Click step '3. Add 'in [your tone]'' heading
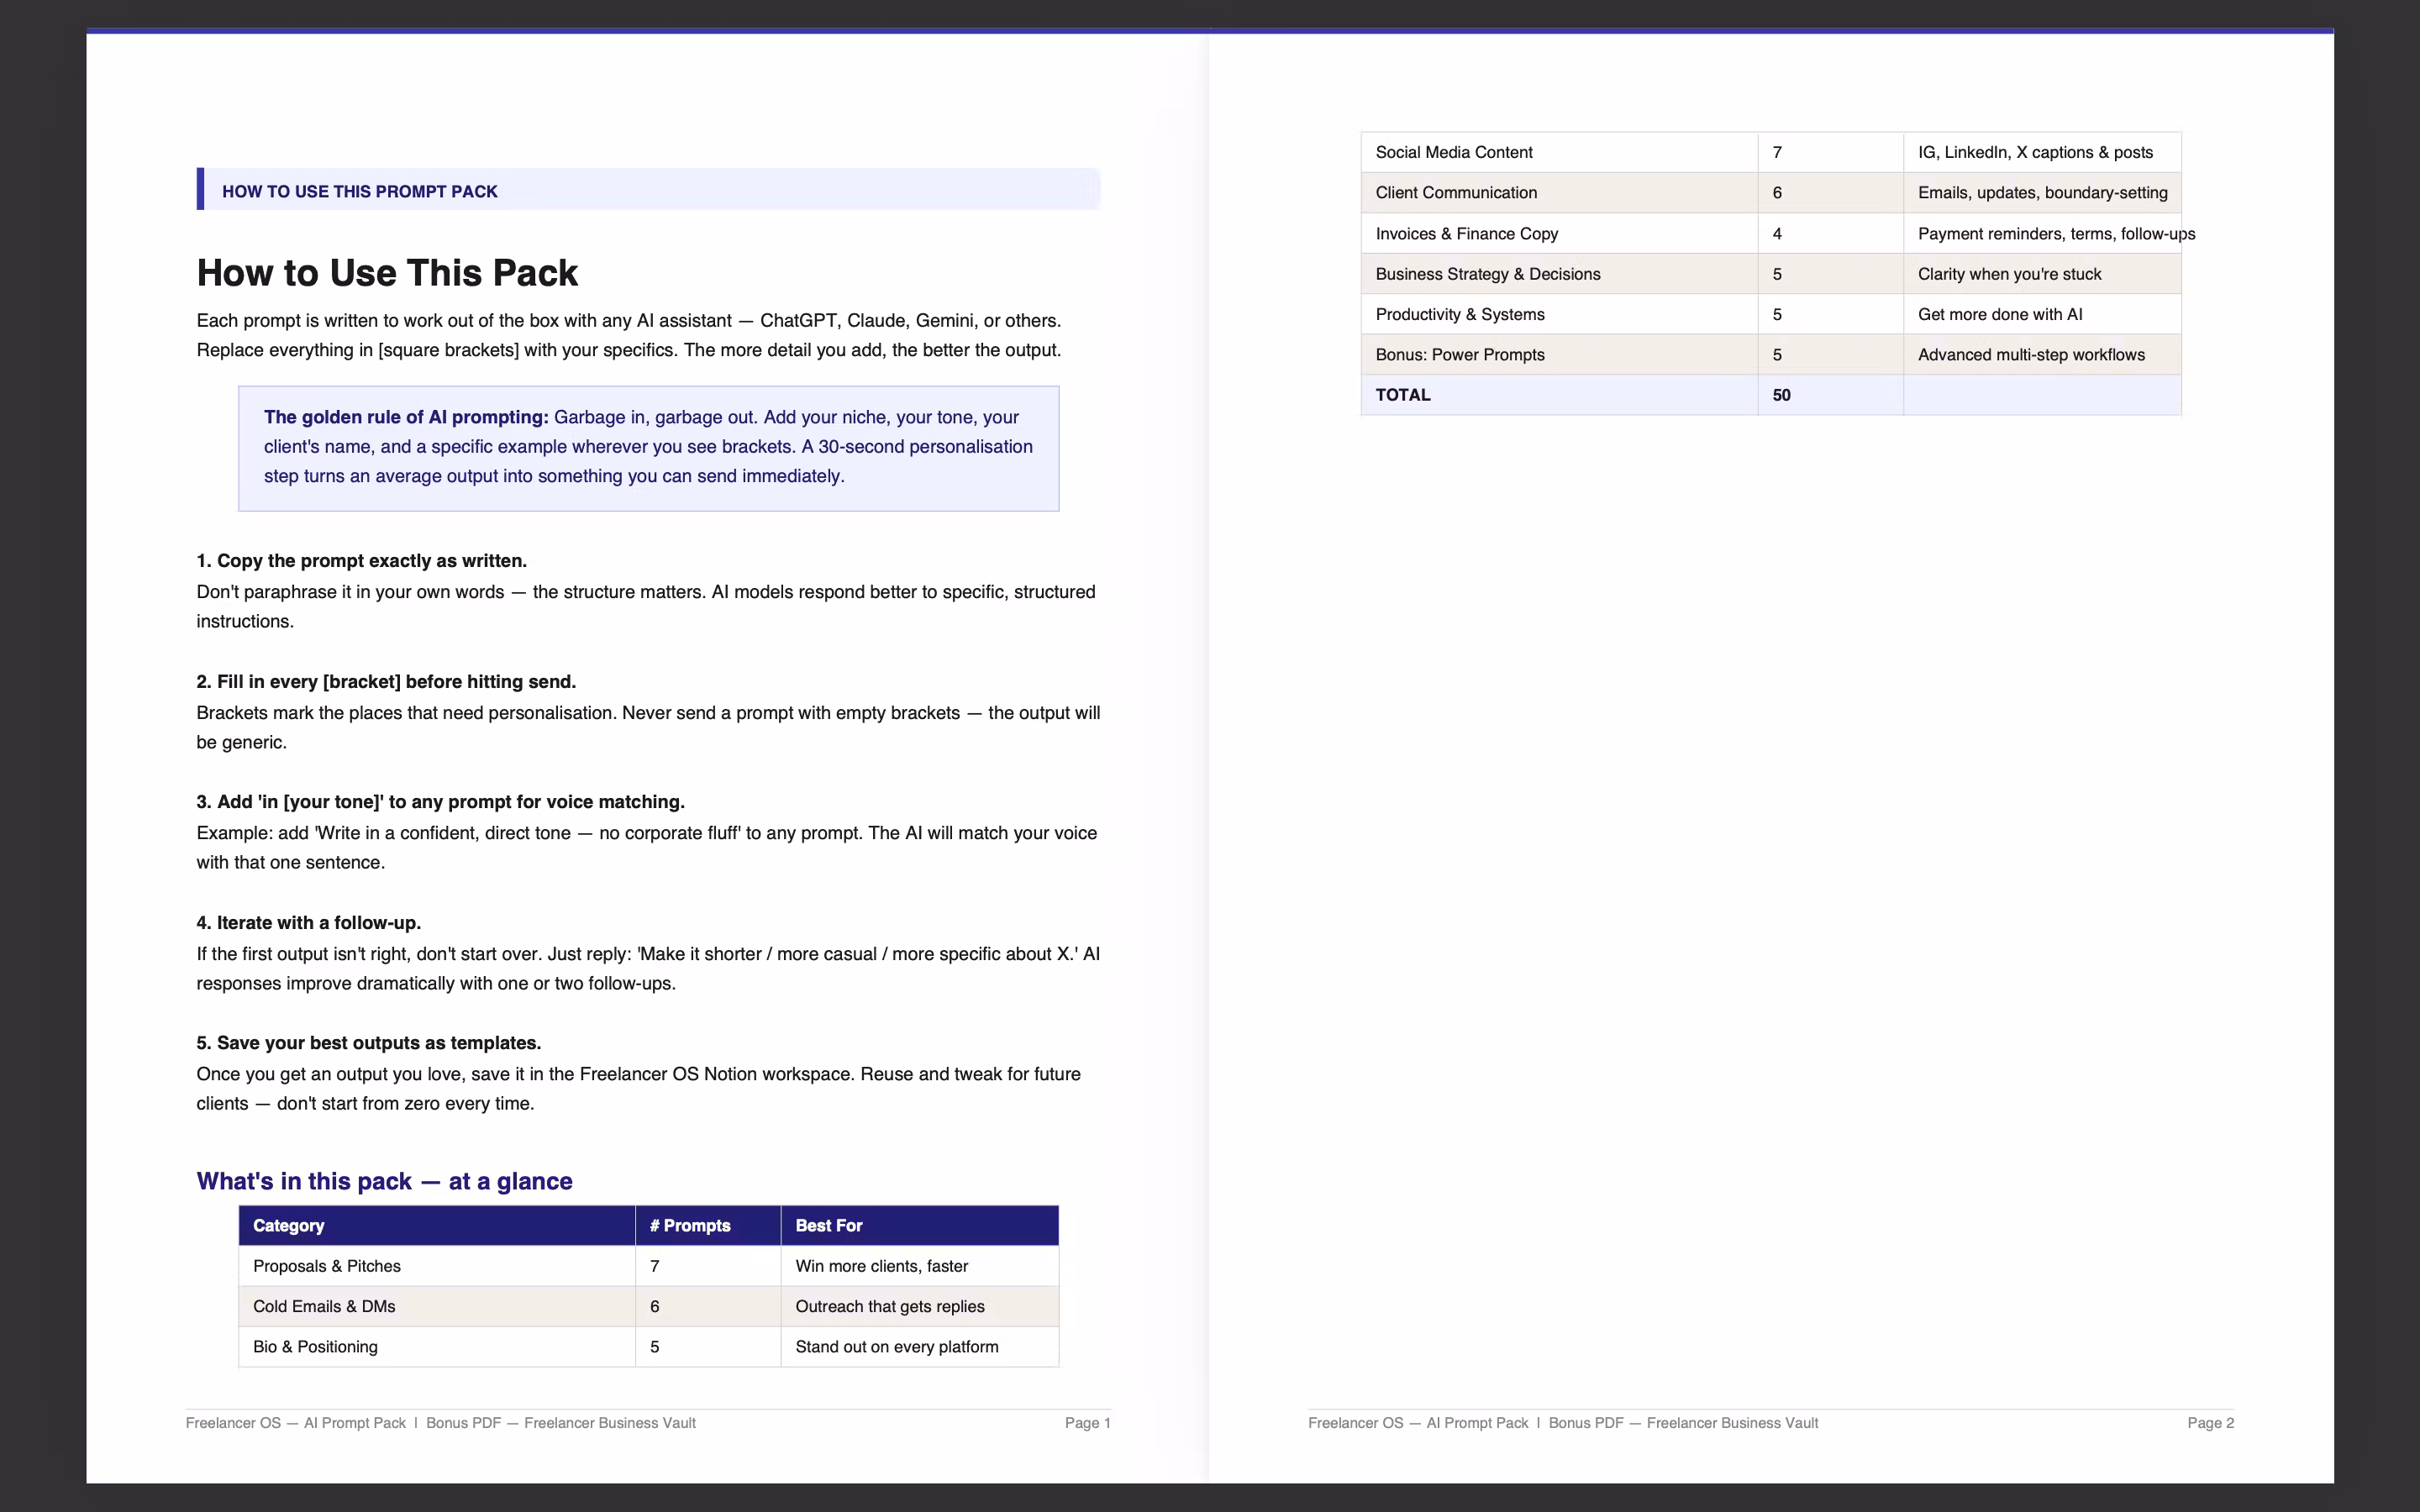 pos(440,802)
